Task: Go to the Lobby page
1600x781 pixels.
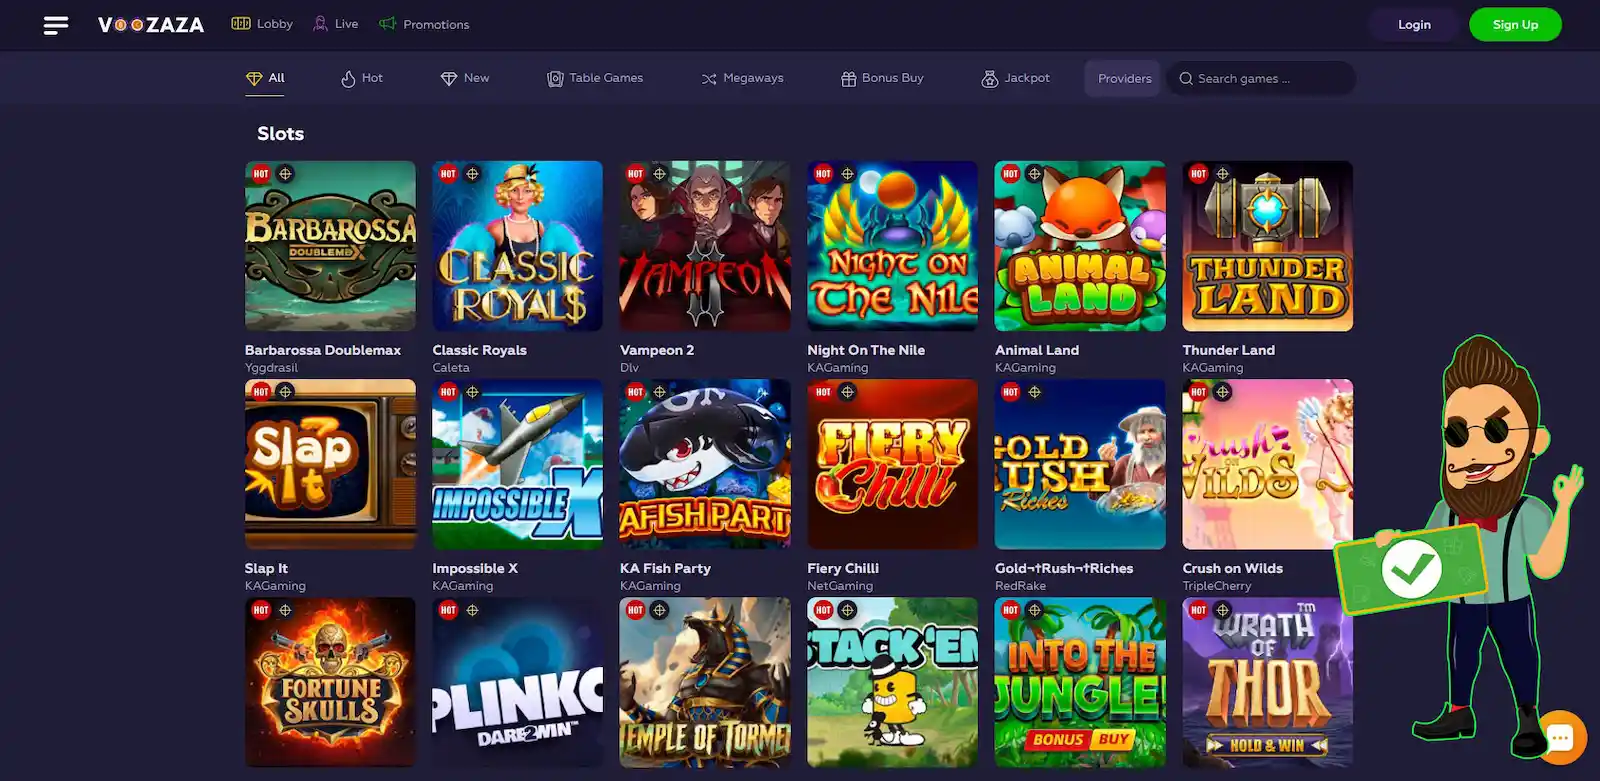Action: click(262, 24)
